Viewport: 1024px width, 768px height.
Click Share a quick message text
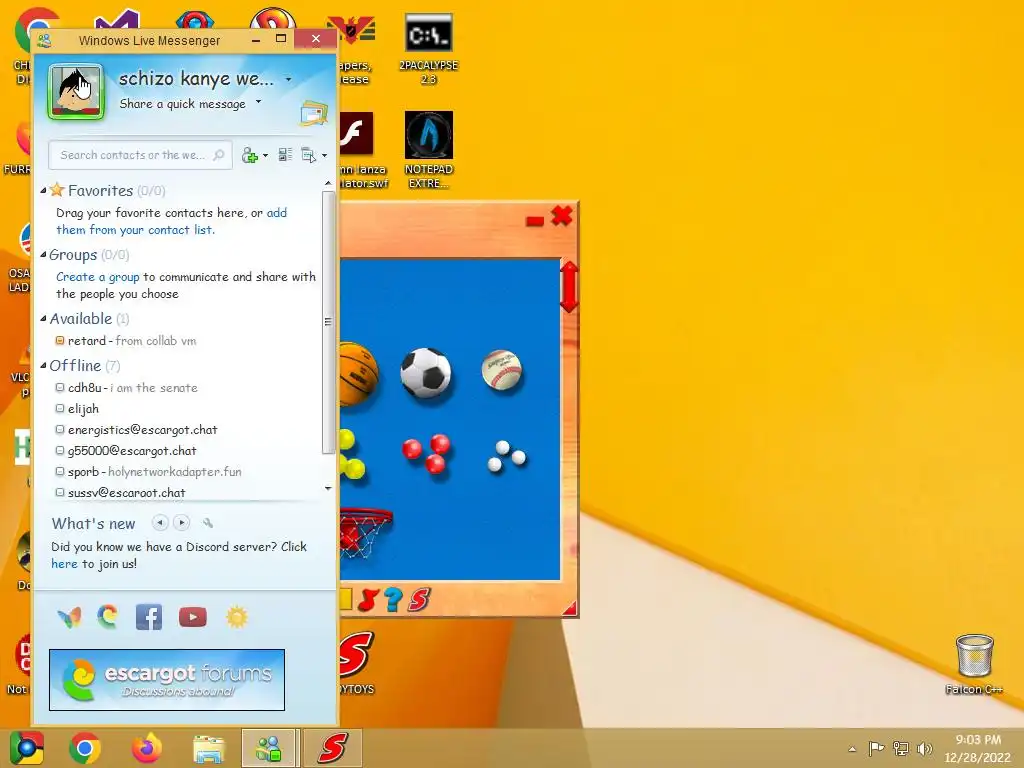point(182,104)
